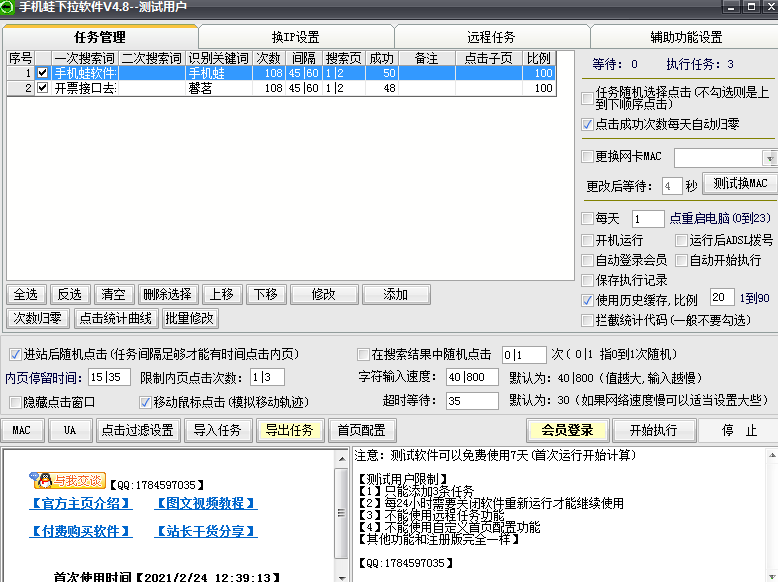778x582 pixels.
Task: Switch to 远程任务 tab
Action: click(x=491, y=38)
